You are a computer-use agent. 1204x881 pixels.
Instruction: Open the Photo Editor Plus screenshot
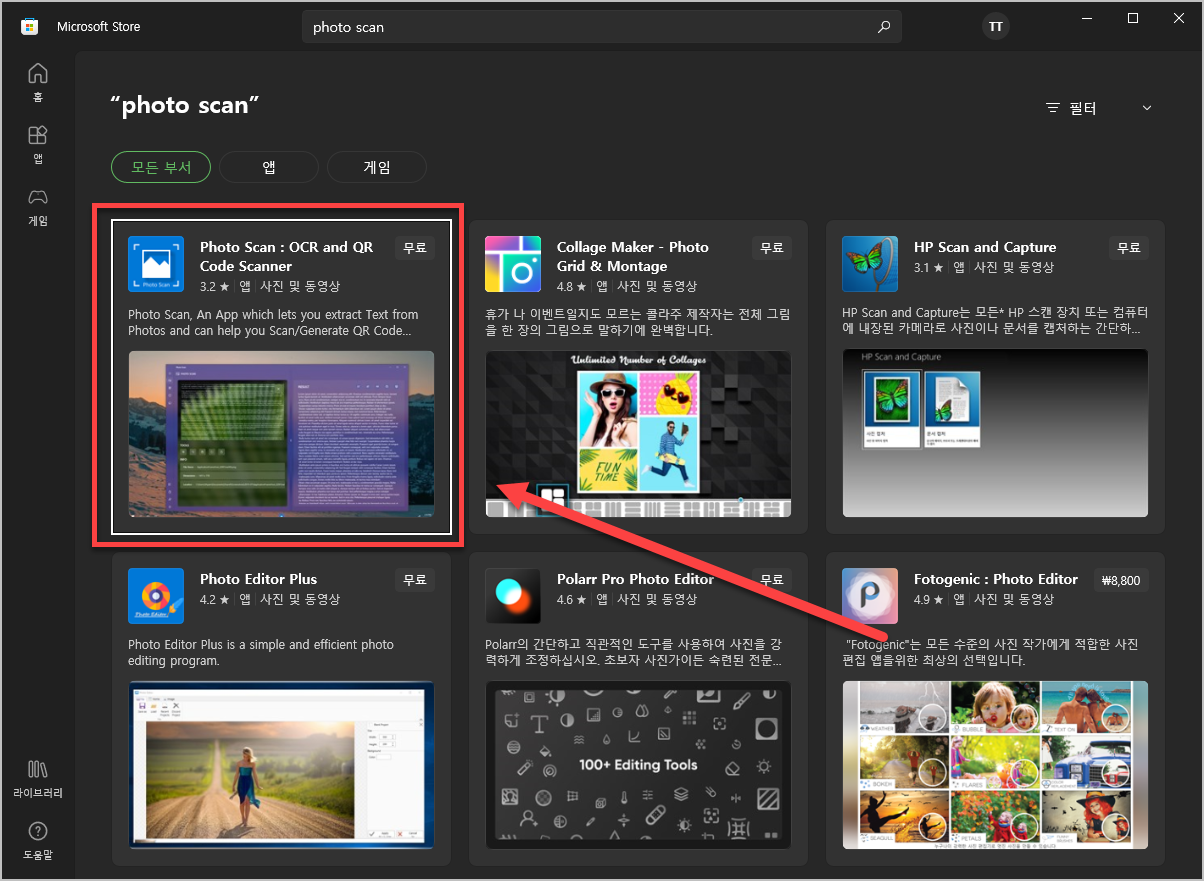[x=281, y=766]
